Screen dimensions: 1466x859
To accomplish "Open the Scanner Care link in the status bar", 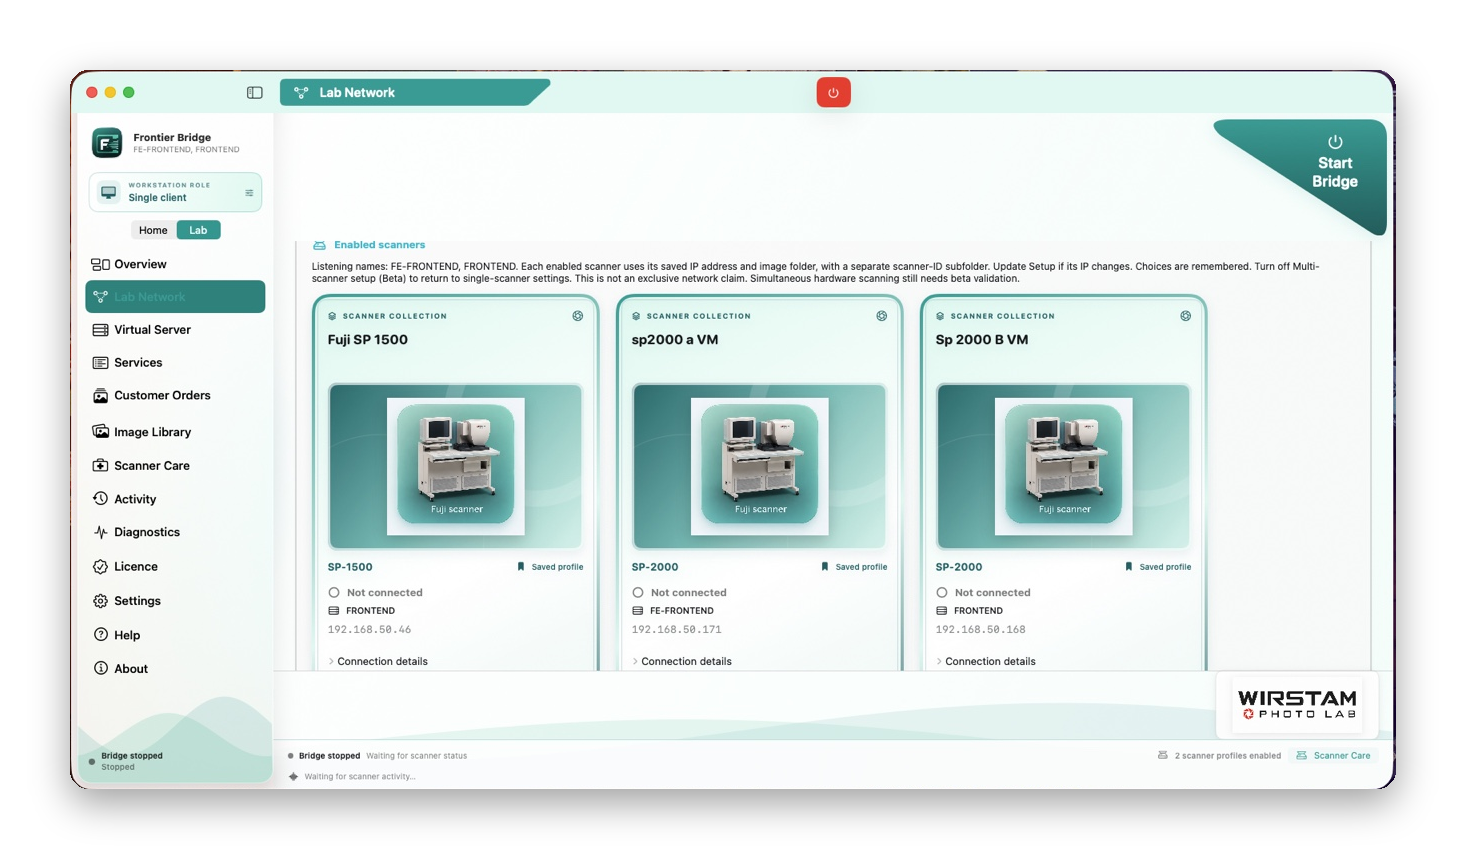I will coord(1334,756).
